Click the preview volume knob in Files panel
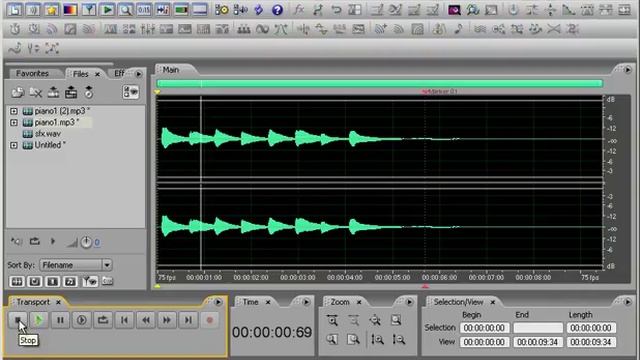The height and width of the screenshot is (360, 640). [86, 242]
